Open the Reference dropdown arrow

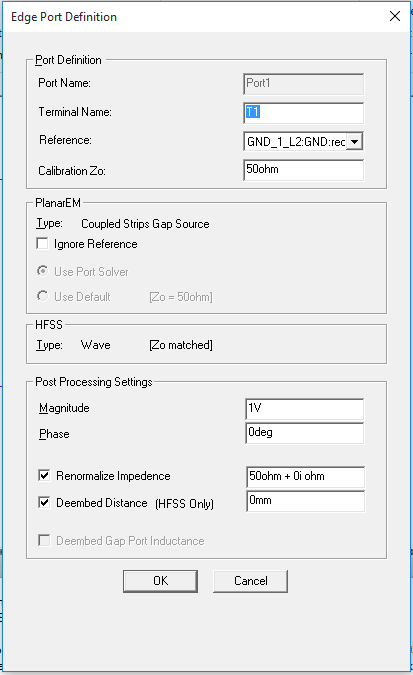coord(355,142)
